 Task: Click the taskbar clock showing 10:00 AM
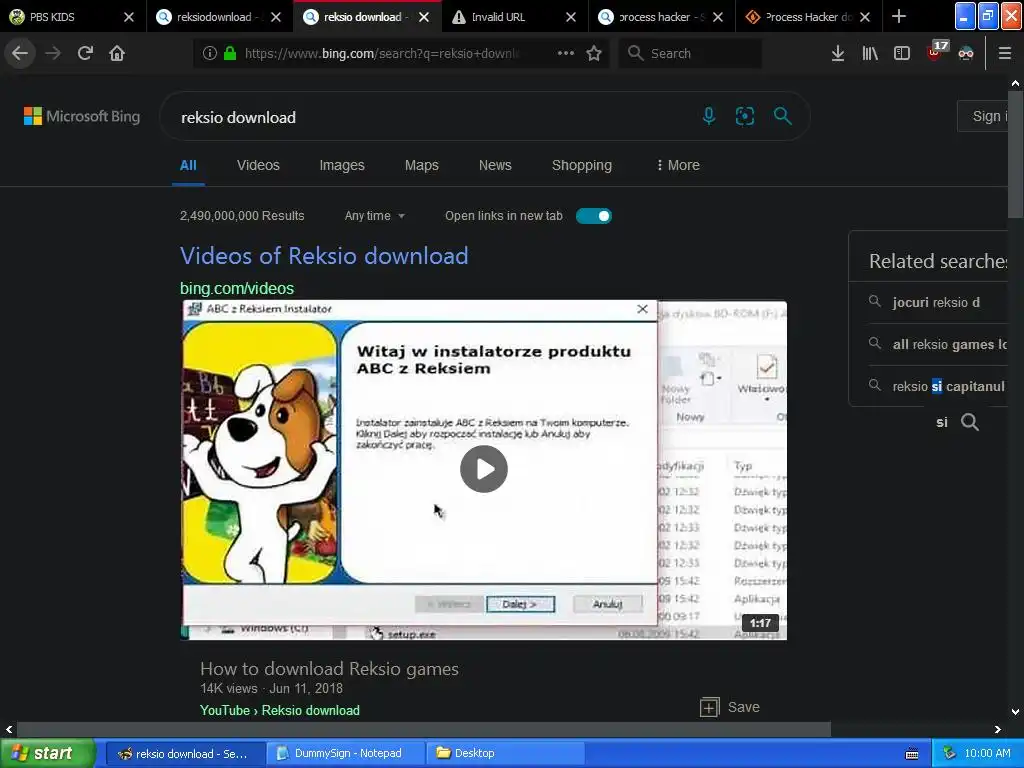tap(987, 753)
